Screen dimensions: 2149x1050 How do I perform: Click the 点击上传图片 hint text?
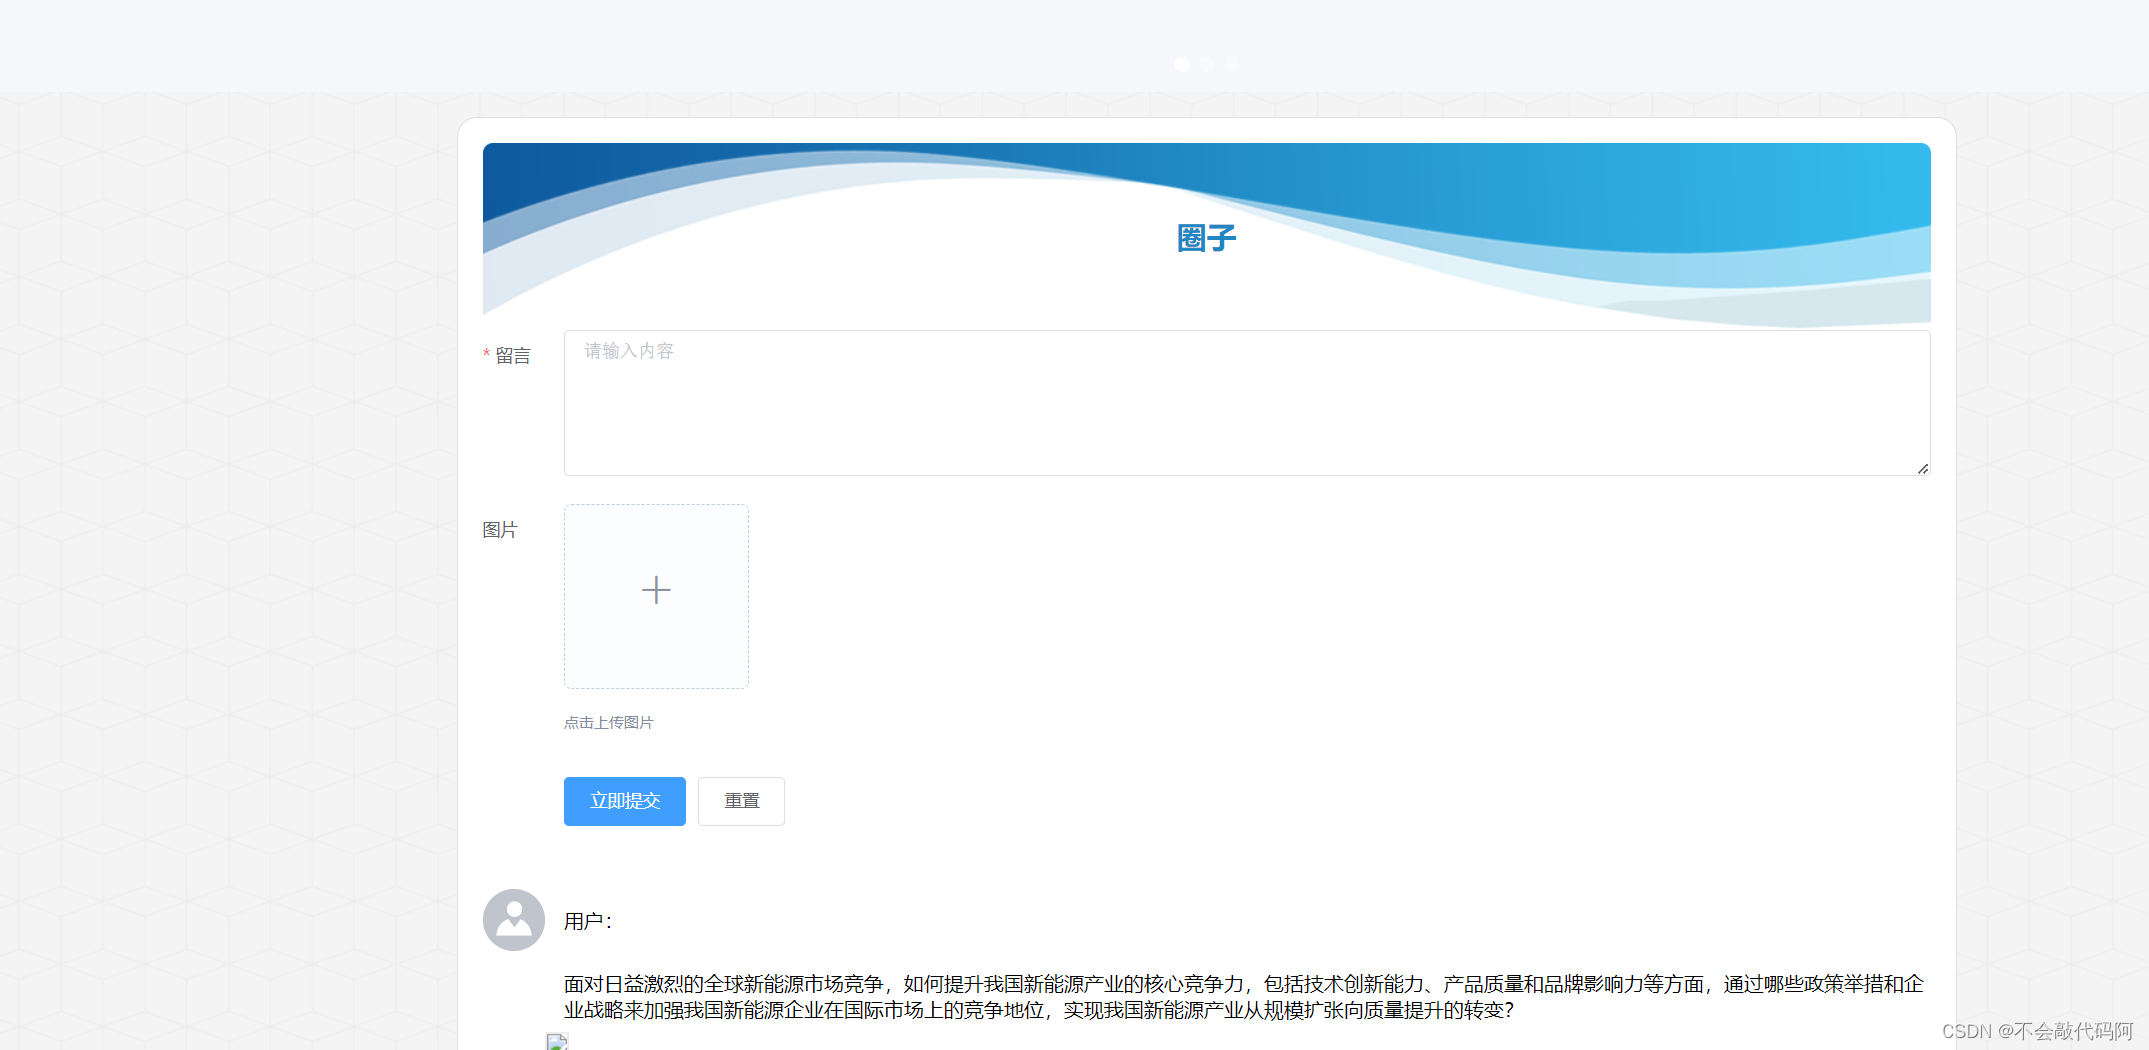click(608, 722)
